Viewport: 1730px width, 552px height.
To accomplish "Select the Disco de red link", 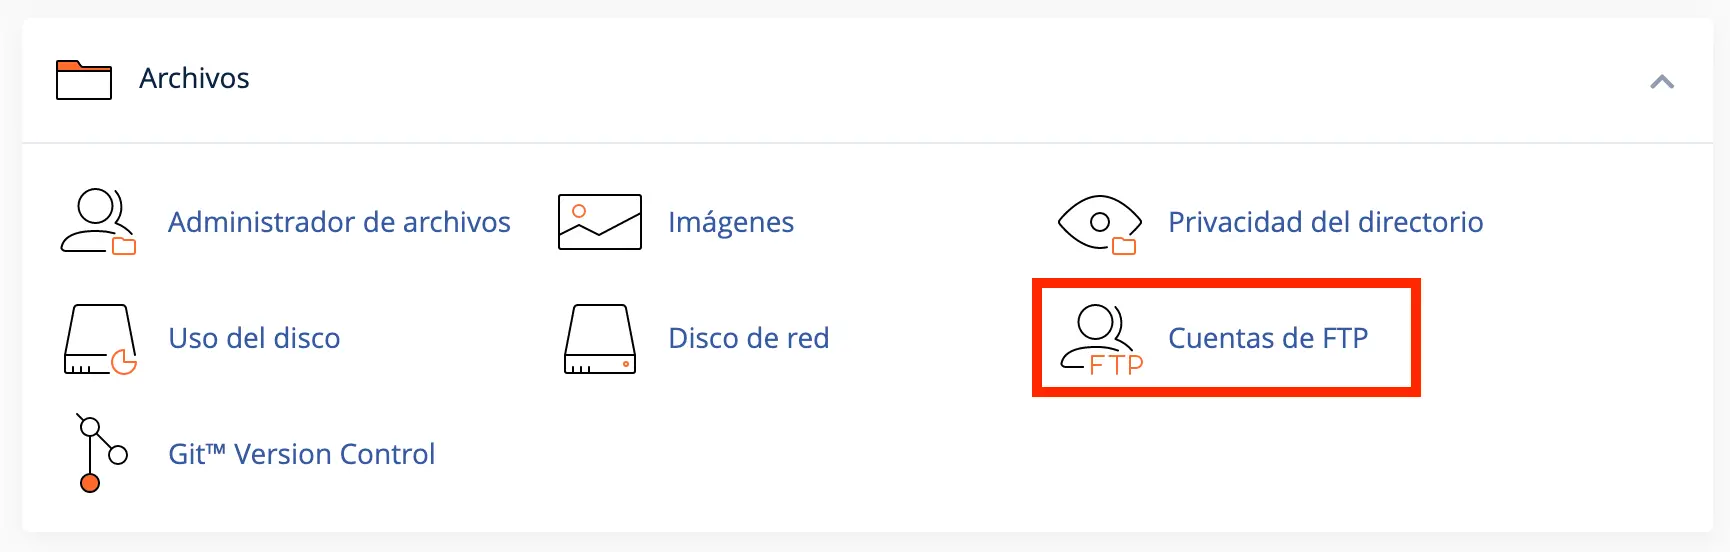I will click(748, 338).
